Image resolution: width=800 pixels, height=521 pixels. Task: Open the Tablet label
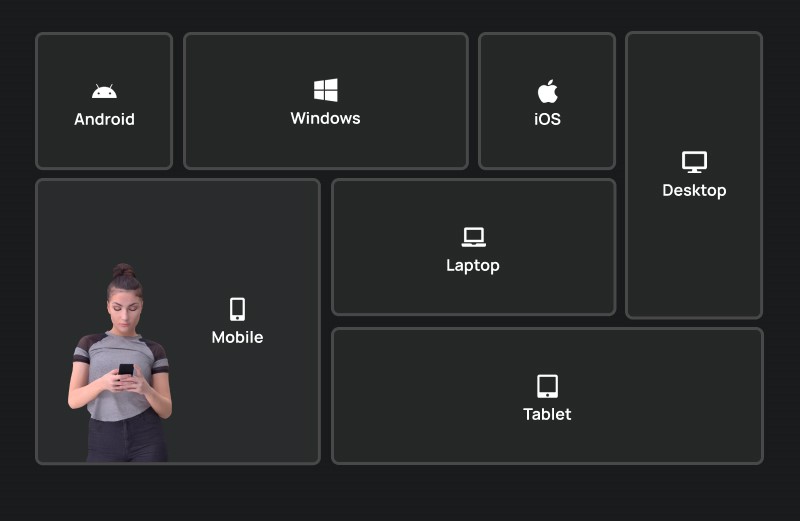pos(547,414)
